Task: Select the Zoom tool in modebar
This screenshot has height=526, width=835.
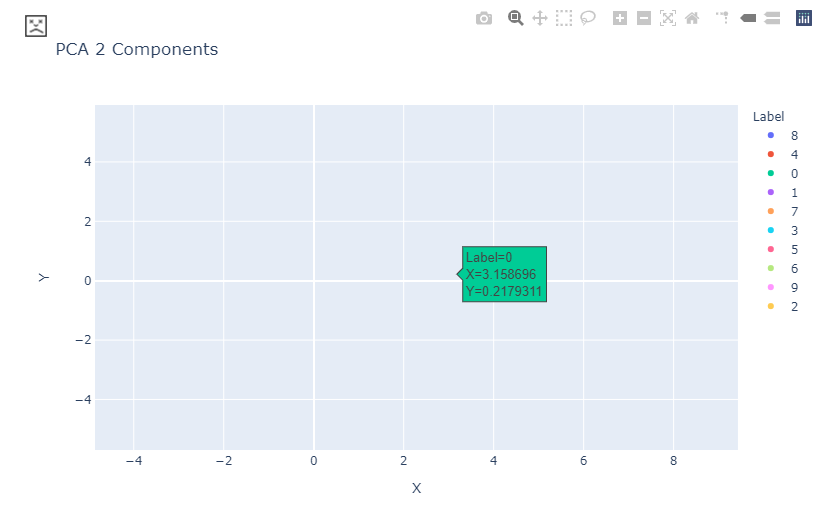Action: [515, 18]
